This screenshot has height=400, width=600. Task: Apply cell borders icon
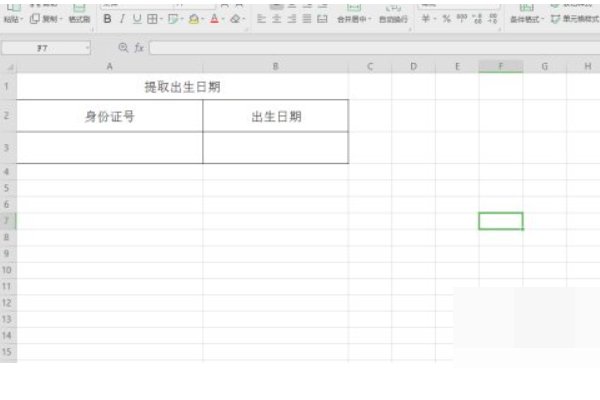click(152, 19)
